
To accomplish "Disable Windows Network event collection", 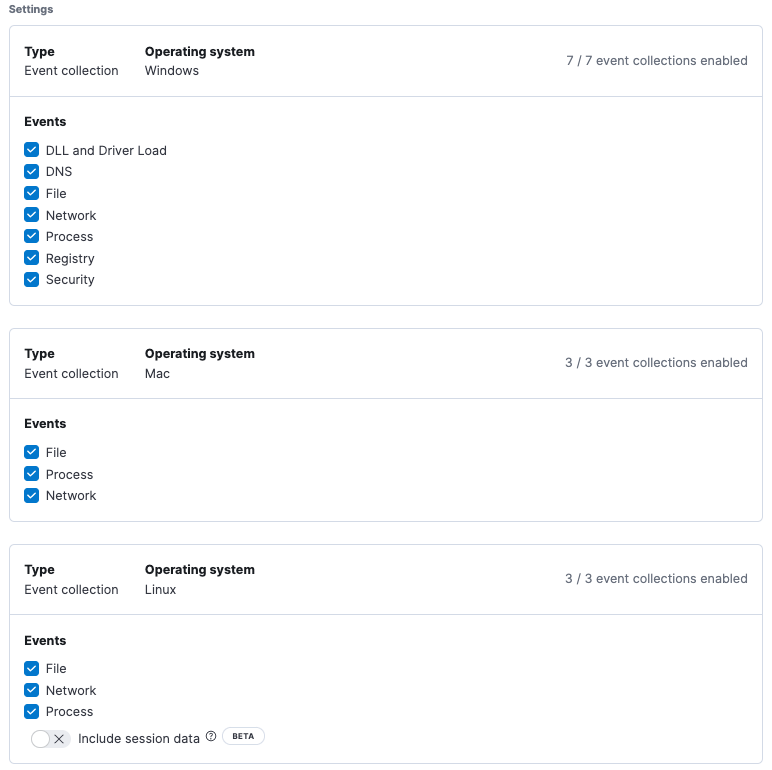I will [32, 215].
